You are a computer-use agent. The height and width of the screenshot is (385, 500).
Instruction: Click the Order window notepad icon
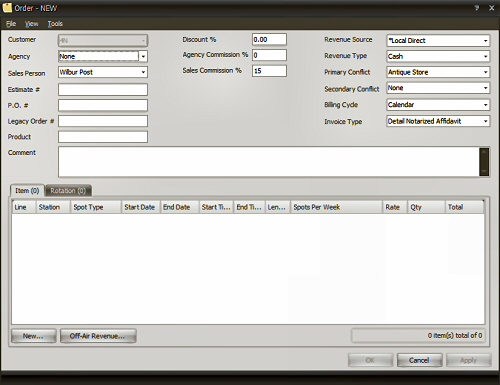(7, 8)
